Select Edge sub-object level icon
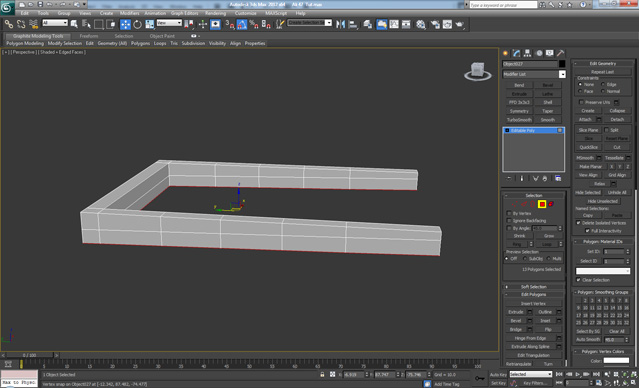639x388 pixels. pos(524,204)
